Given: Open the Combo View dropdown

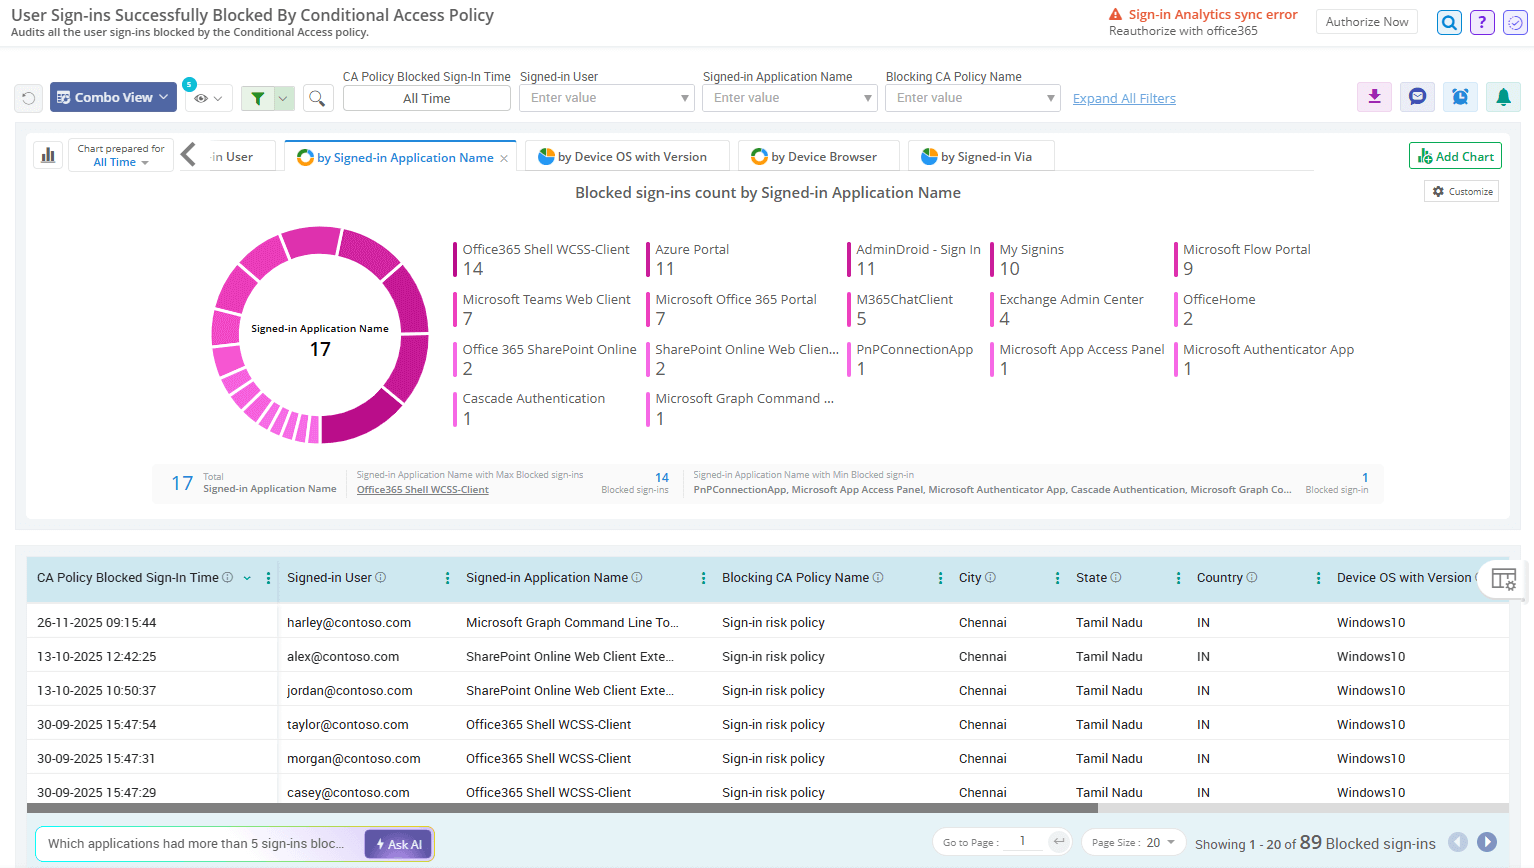Looking at the screenshot, I should tap(113, 97).
